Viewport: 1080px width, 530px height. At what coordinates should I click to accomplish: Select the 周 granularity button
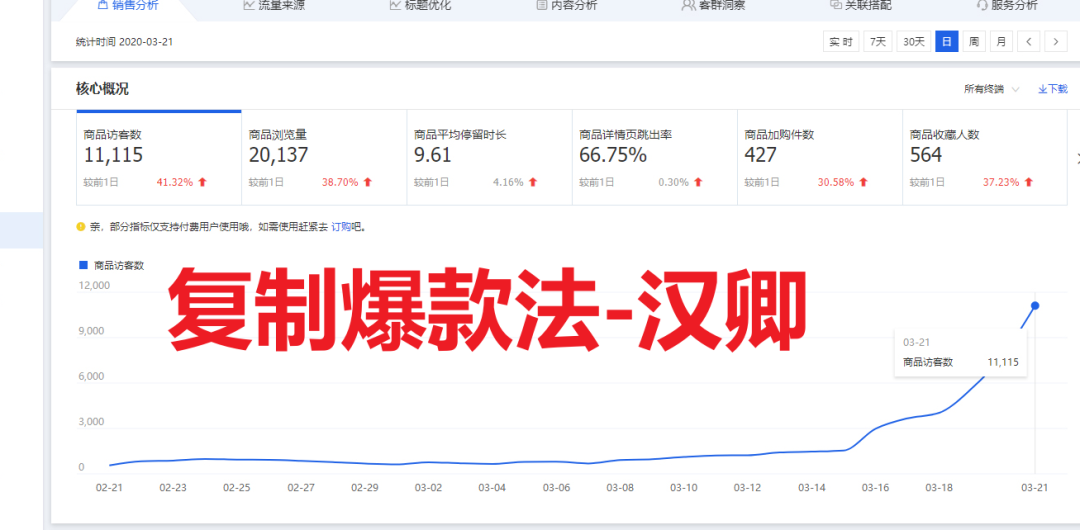(x=973, y=41)
